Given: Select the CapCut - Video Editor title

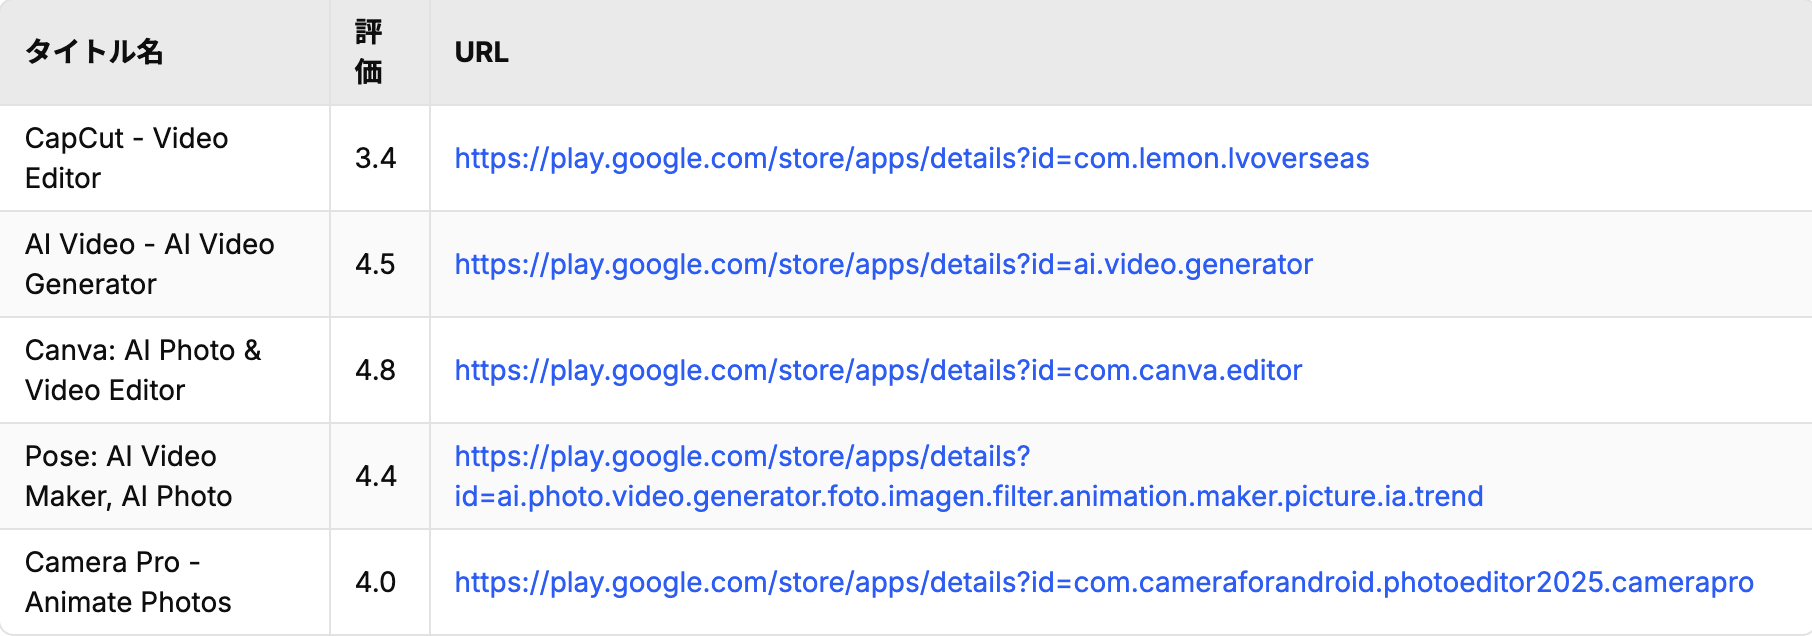Looking at the screenshot, I should point(126,158).
